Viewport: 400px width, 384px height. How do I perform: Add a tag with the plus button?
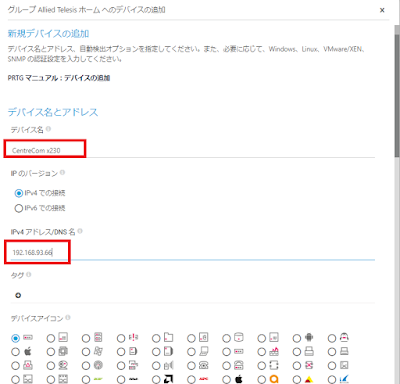click(x=18, y=295)
